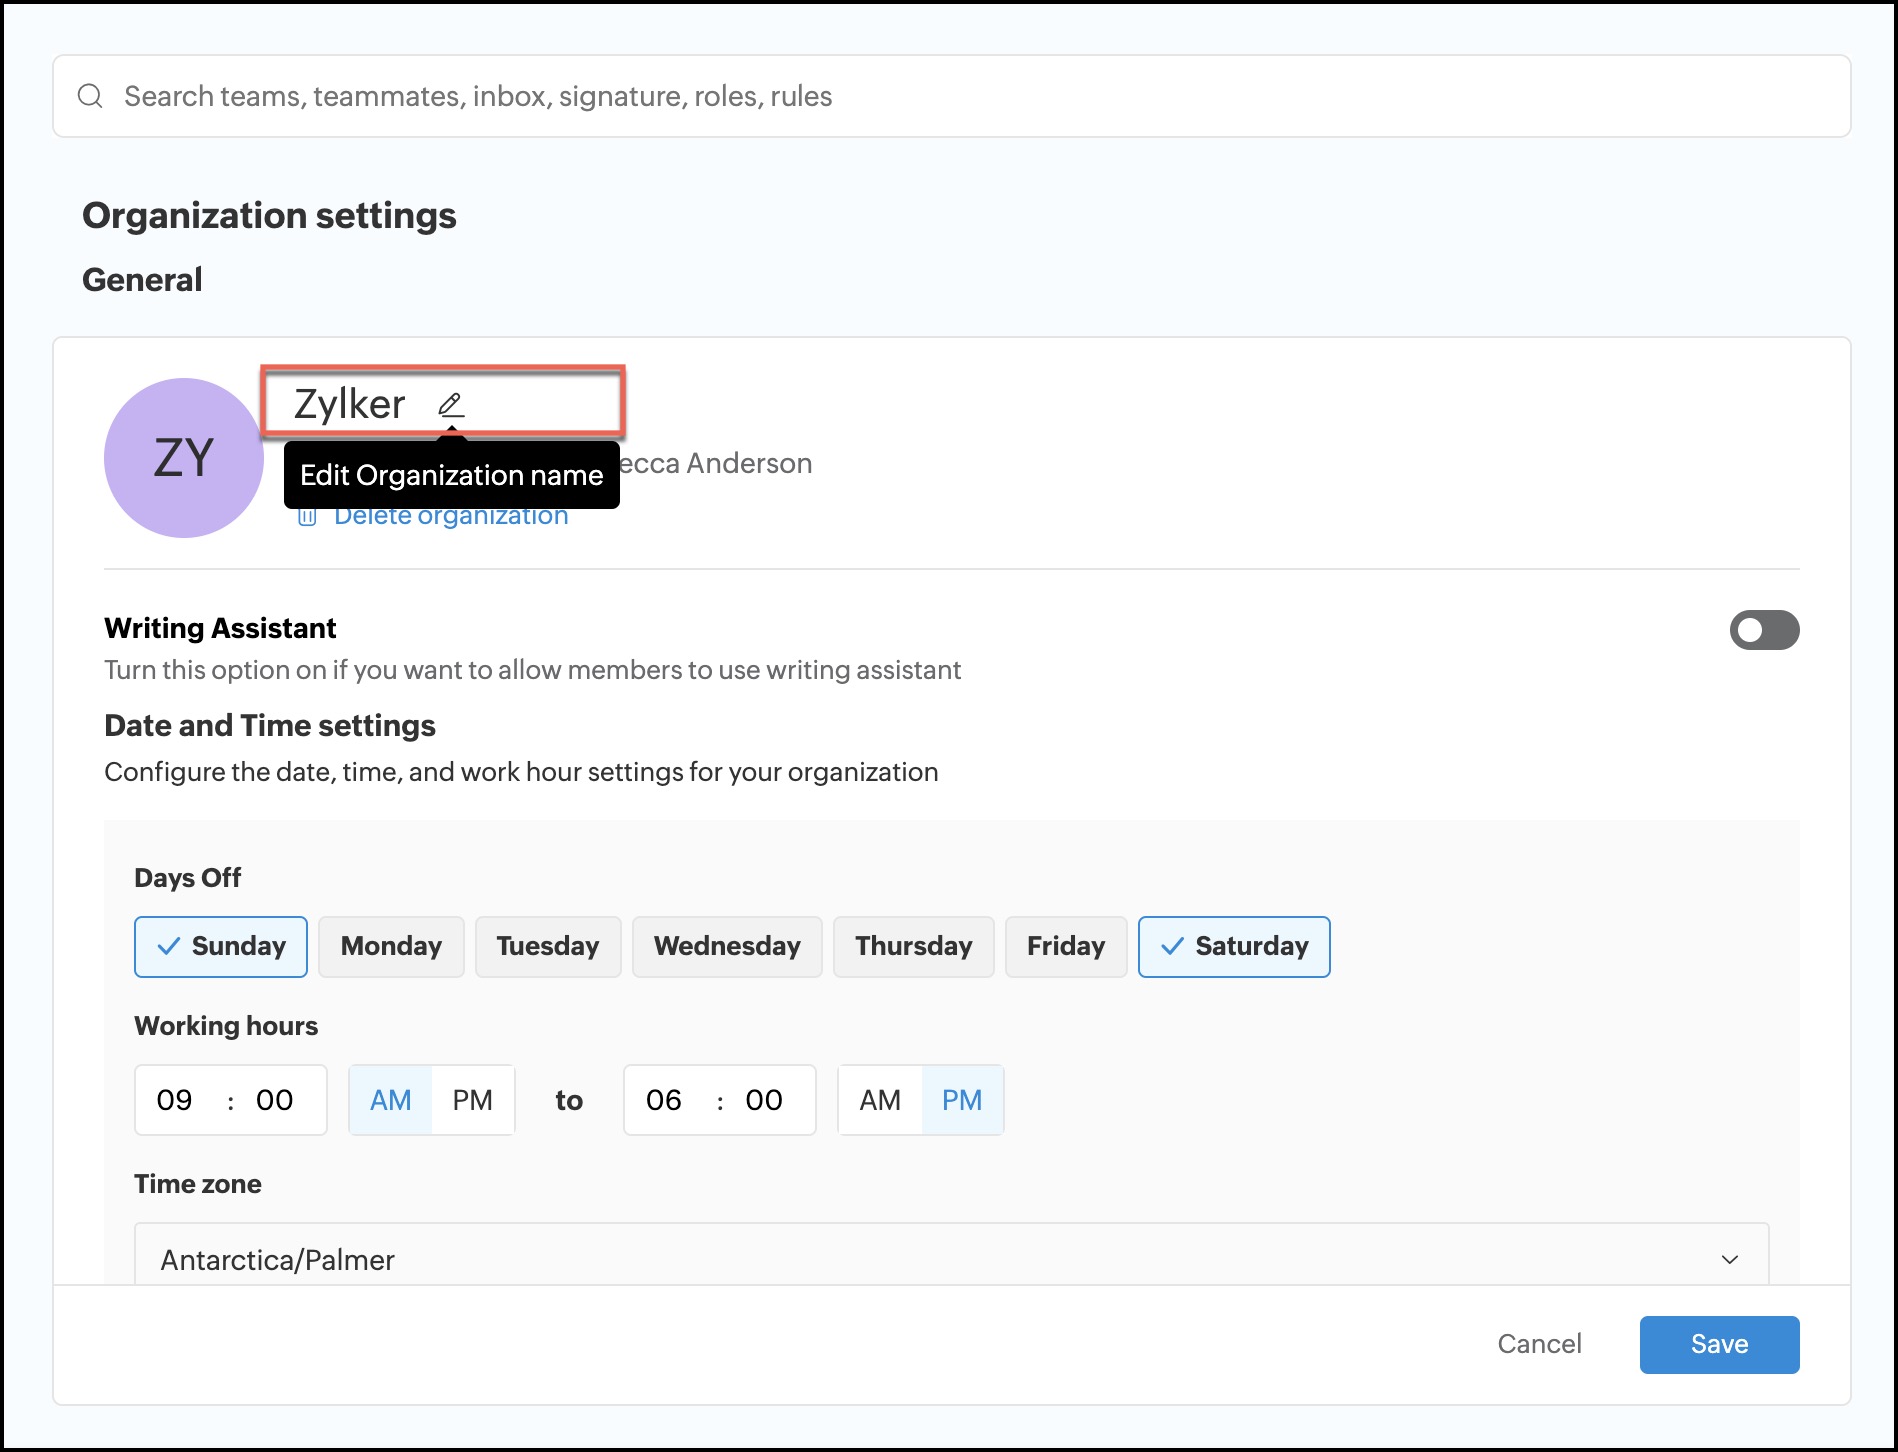The image size is (1898, 1452).
Task: Click the General section heading
Action: [x=142, y=280]
